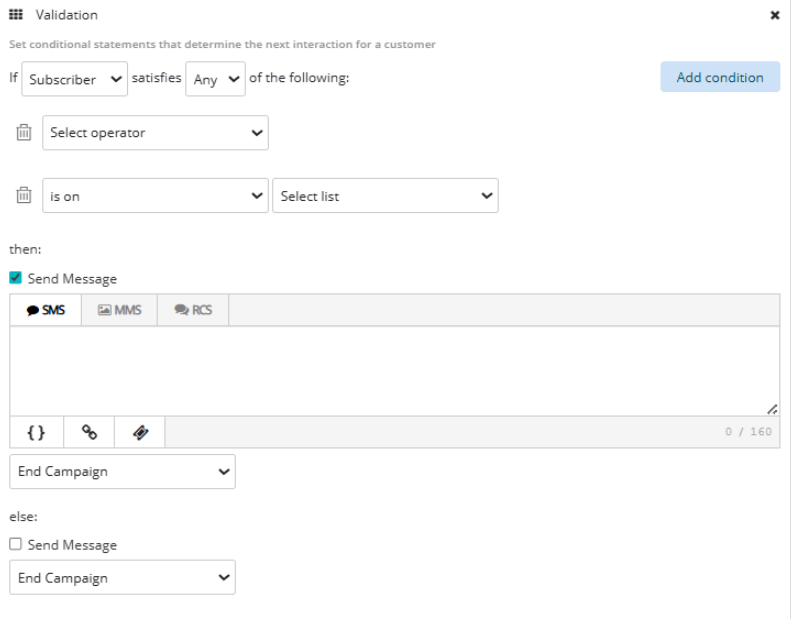Close the Validation dialog
This screenshot has height=619, width=791.
774,16
